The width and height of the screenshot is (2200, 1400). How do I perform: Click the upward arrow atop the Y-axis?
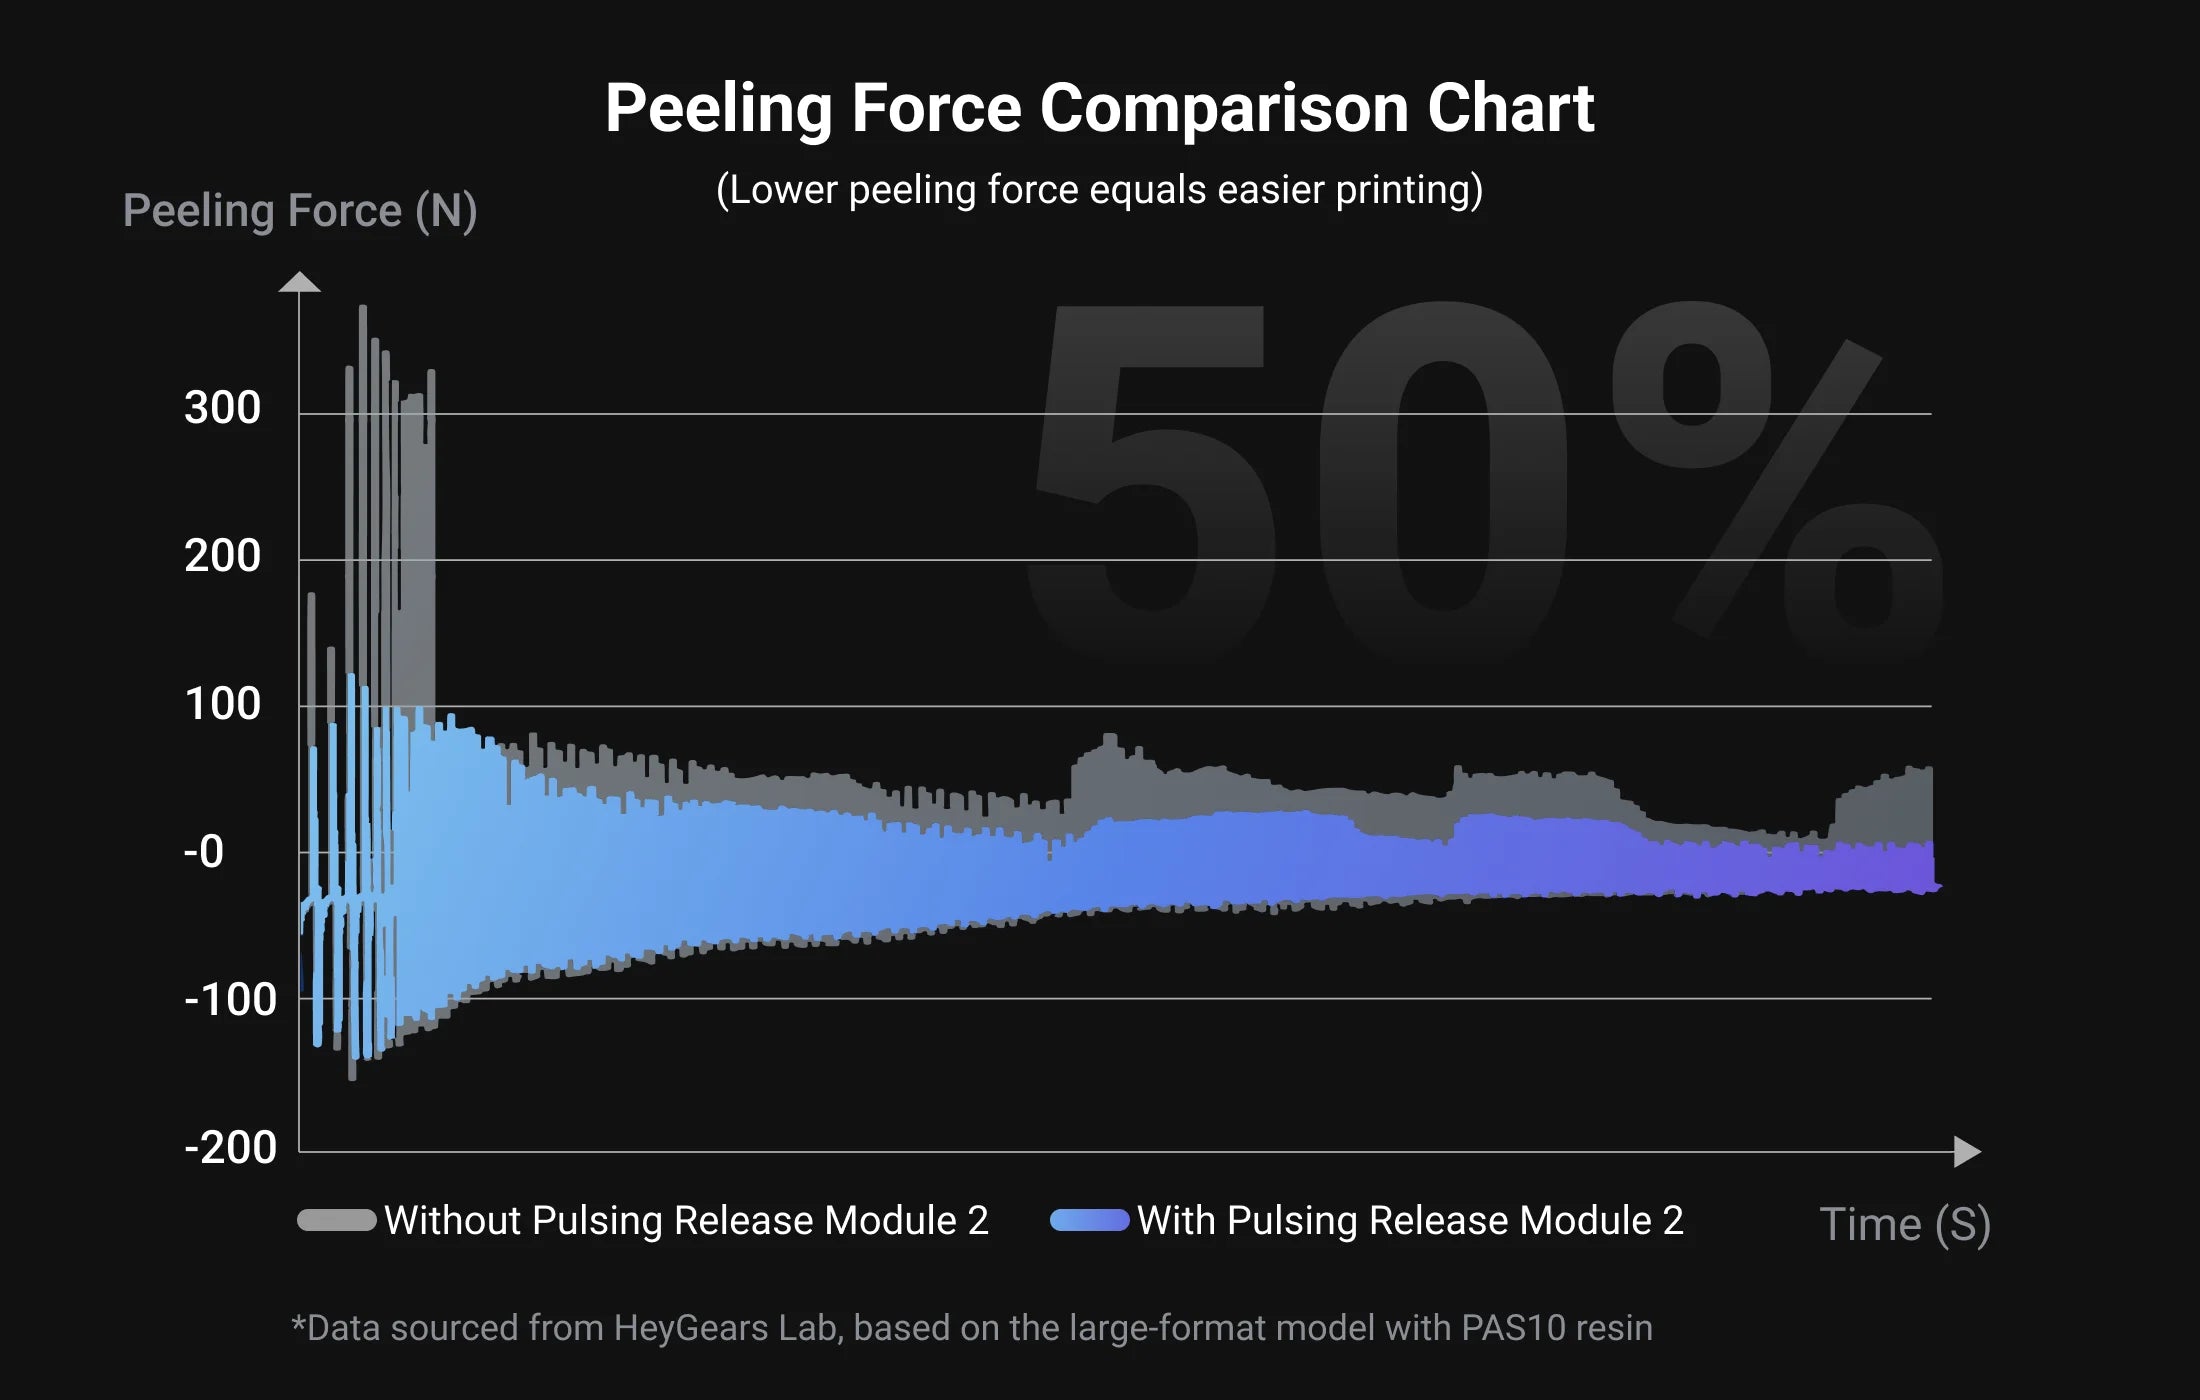click(299, 283)
